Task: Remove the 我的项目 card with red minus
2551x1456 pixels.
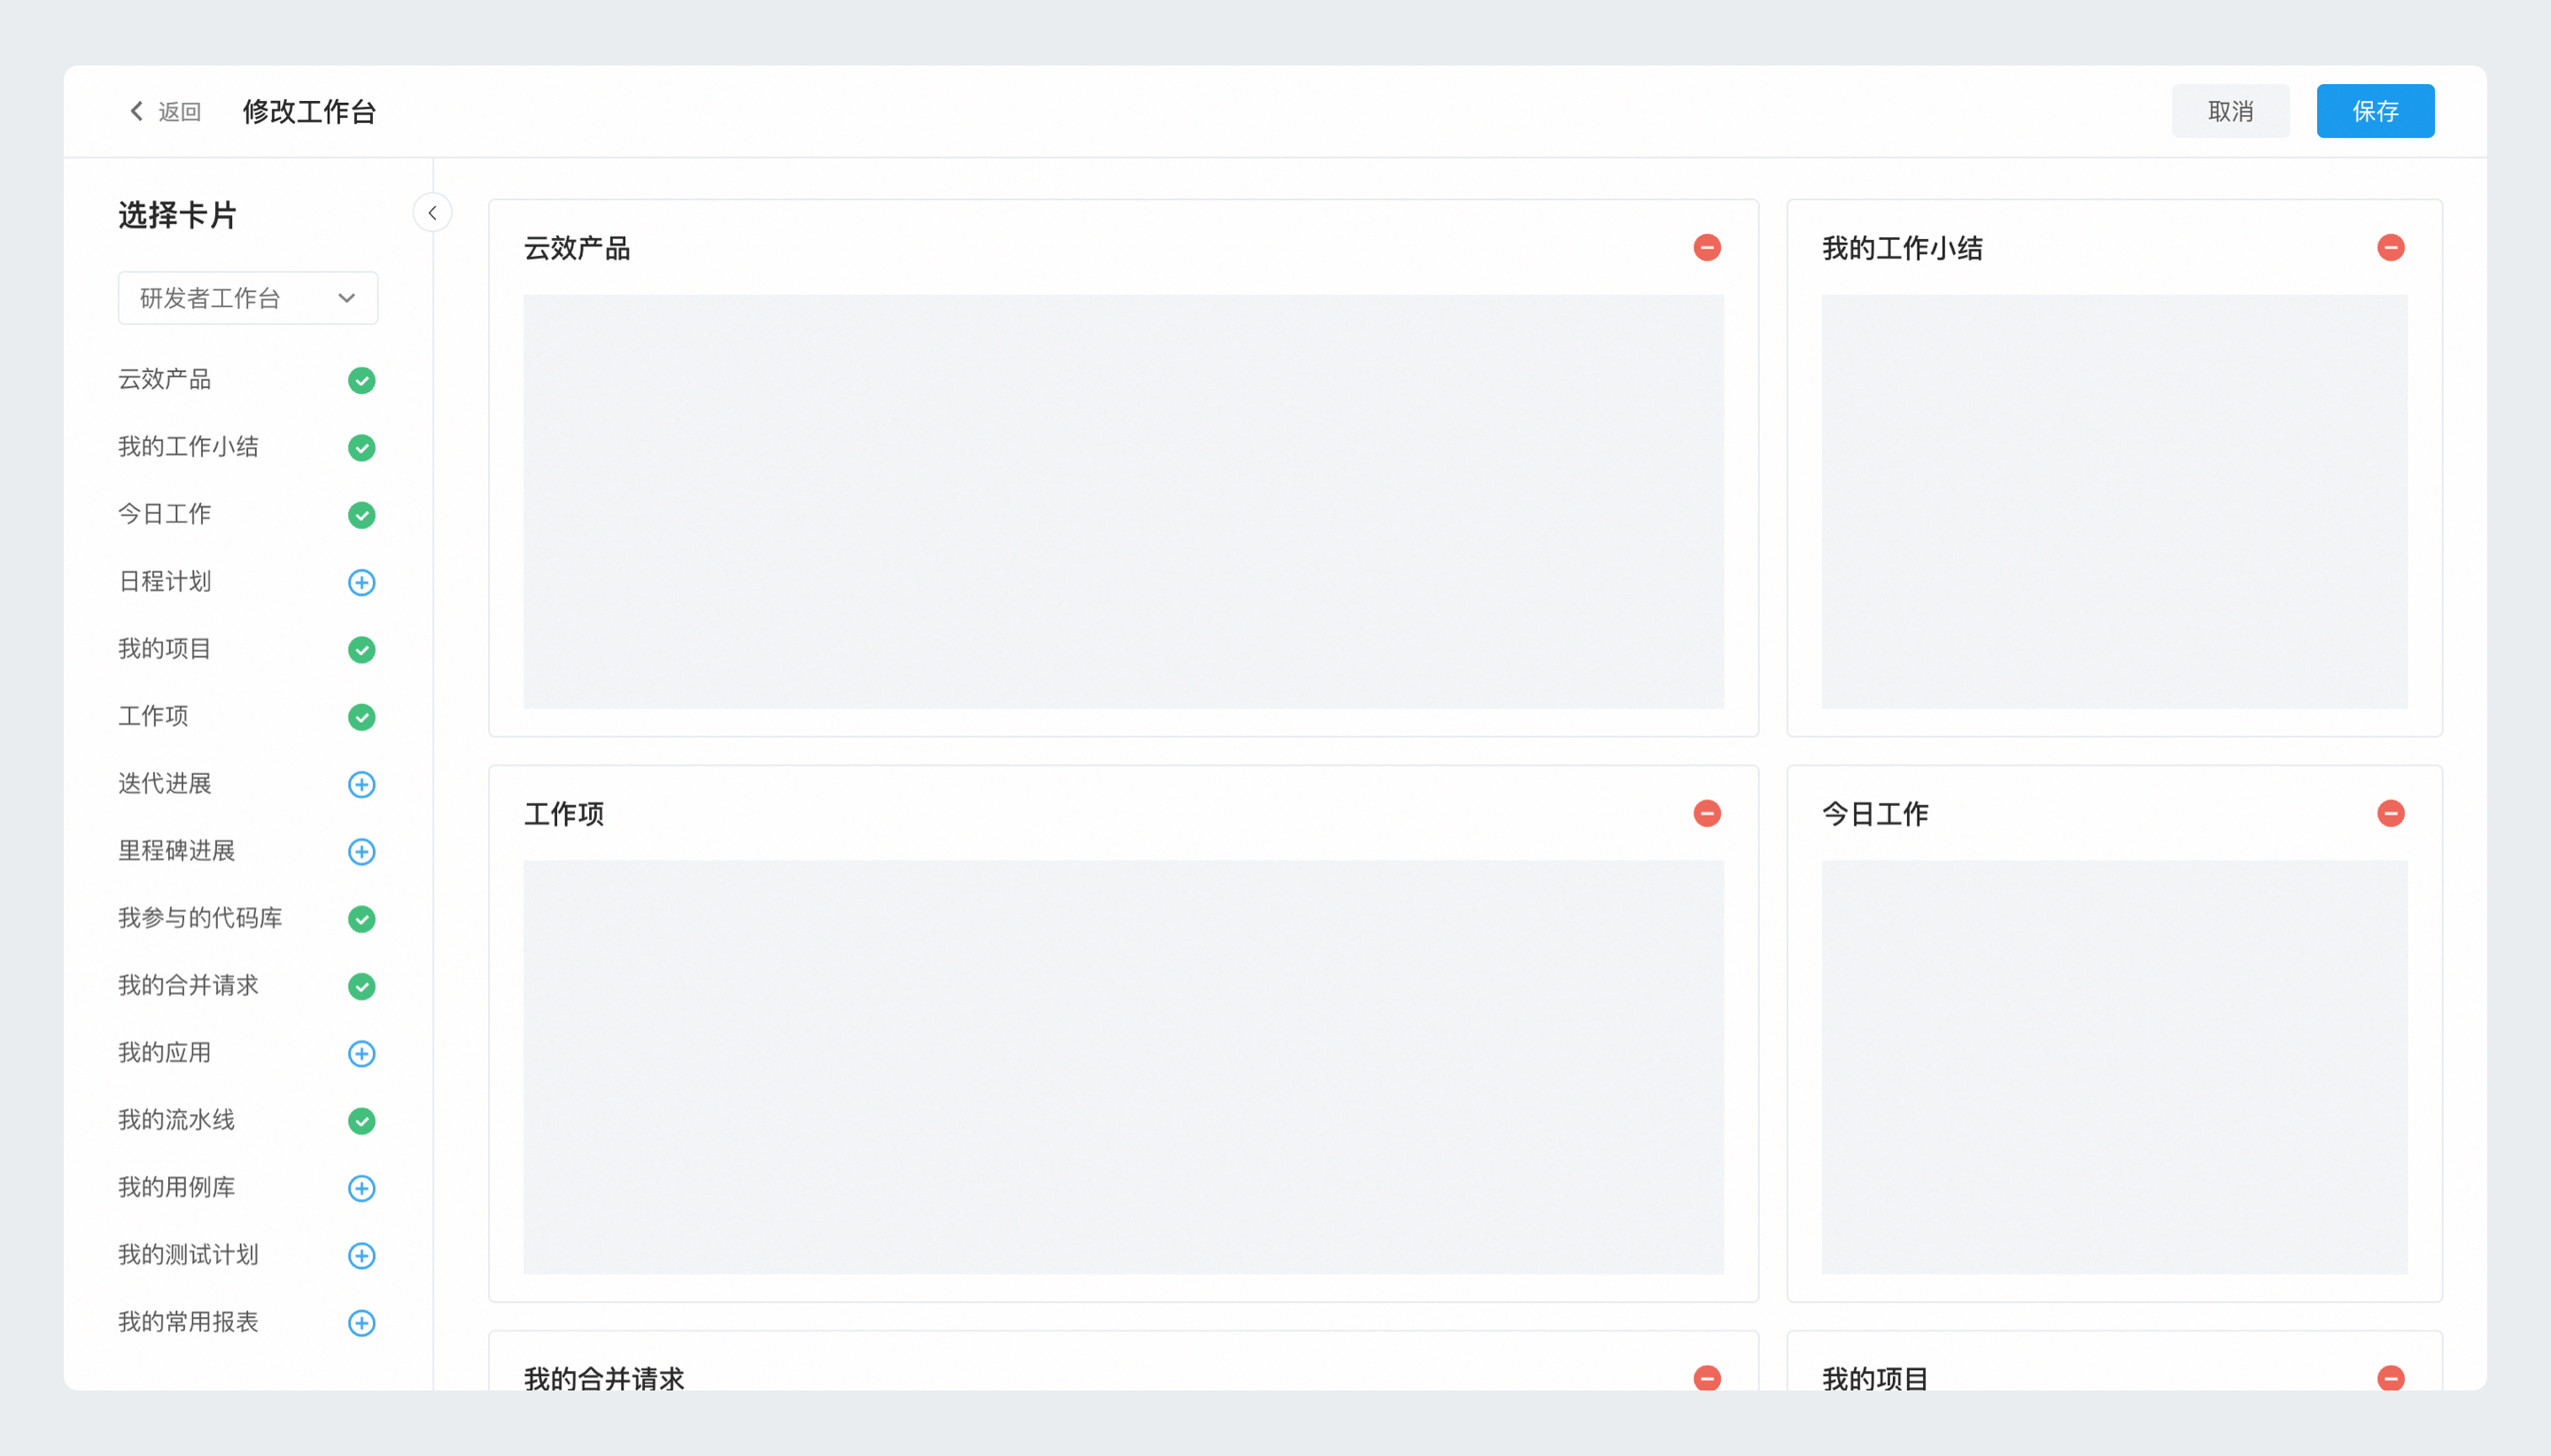Action: (2391, 1378)
